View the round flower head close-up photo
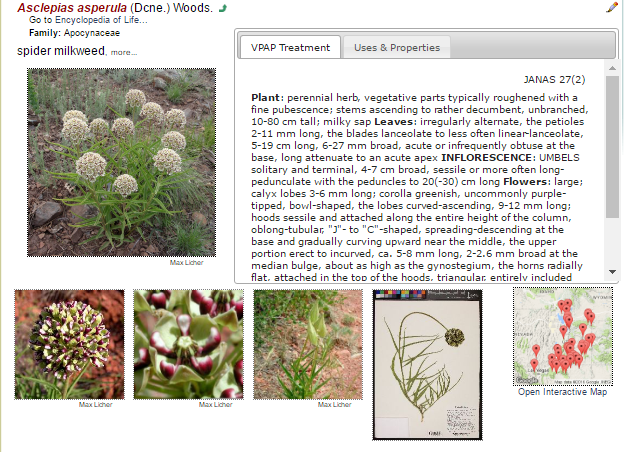This screenshot has height=452, width=625. [69, 344]
